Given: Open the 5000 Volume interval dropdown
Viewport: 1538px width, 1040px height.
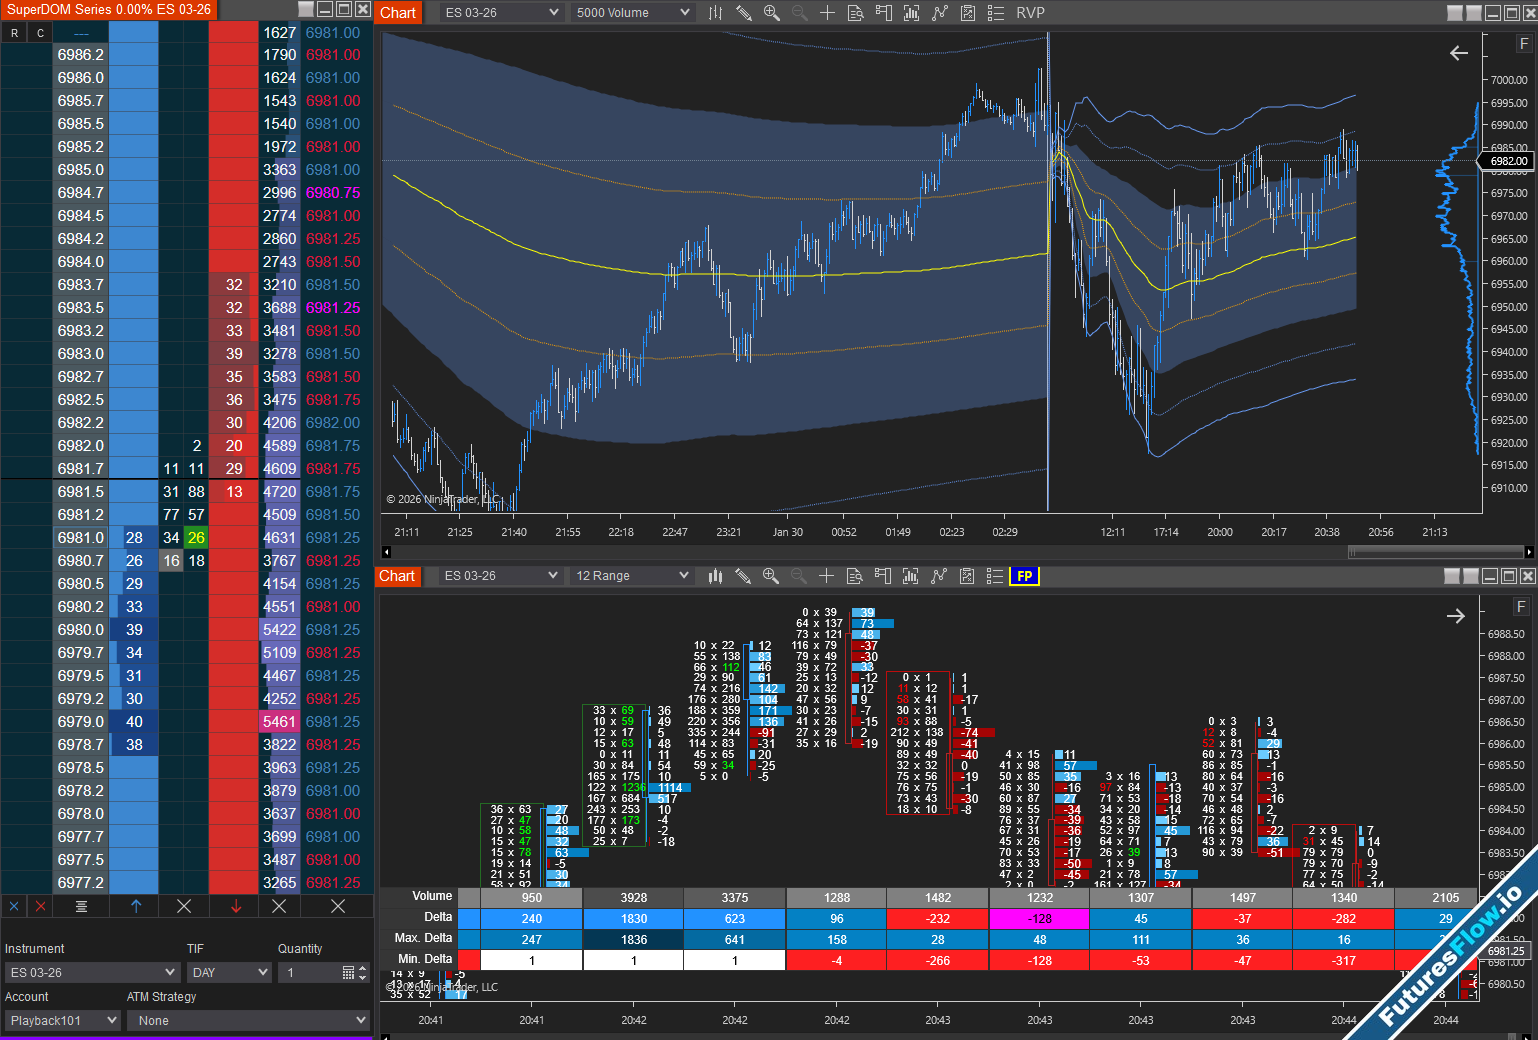Looking at the screenshot, I should pos(632,13).
